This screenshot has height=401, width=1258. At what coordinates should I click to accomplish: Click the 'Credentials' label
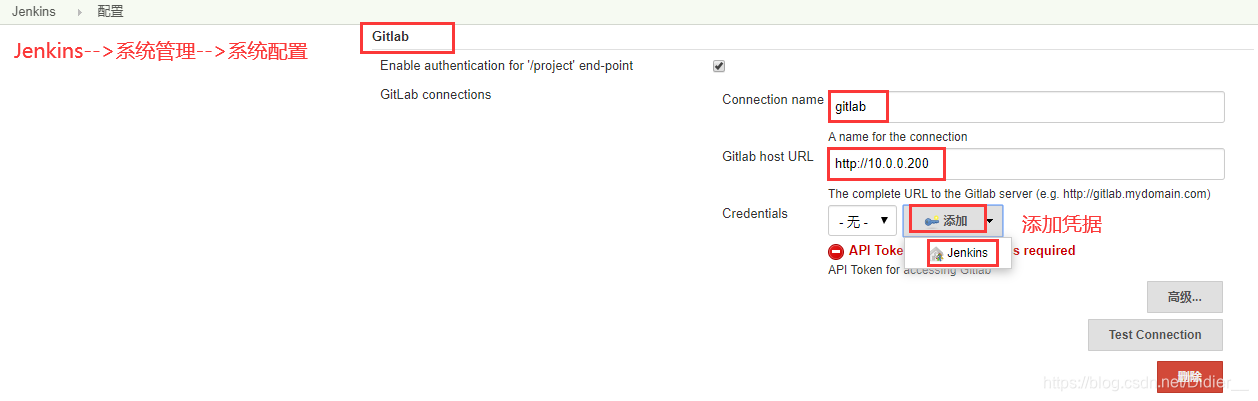pos(755,214)
